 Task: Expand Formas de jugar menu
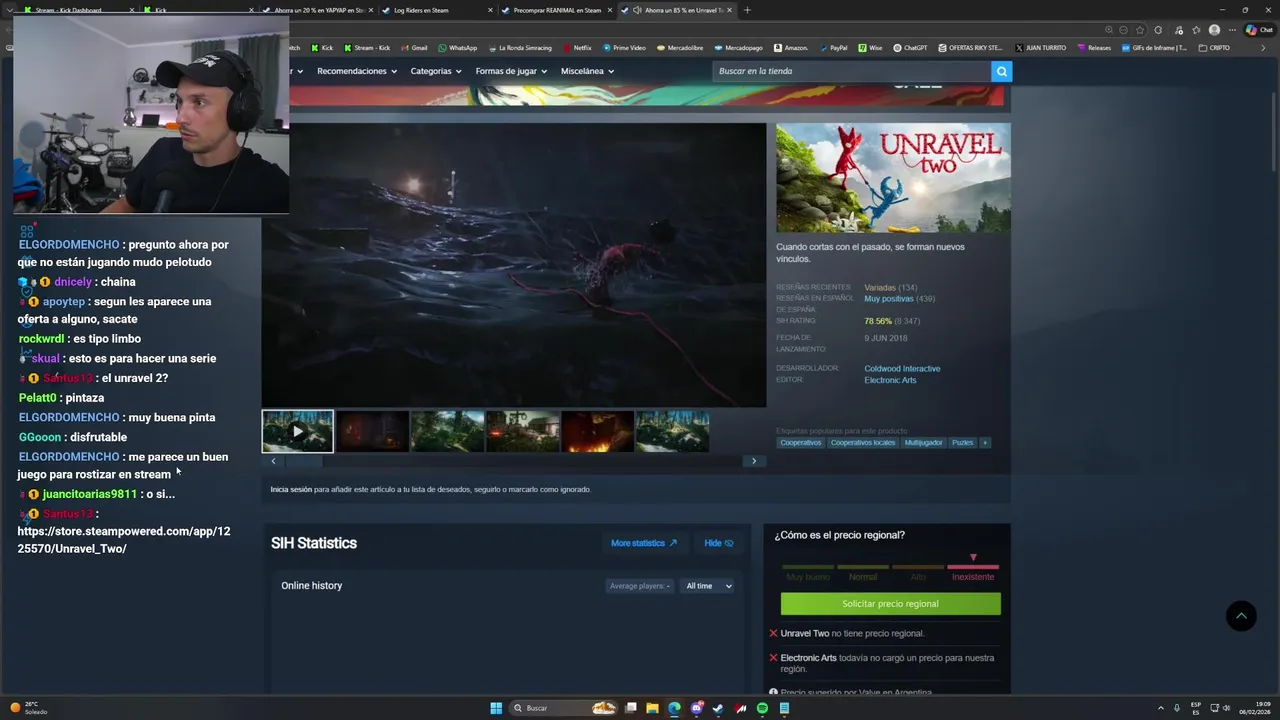pyautogui.click(x=512, y=71)
